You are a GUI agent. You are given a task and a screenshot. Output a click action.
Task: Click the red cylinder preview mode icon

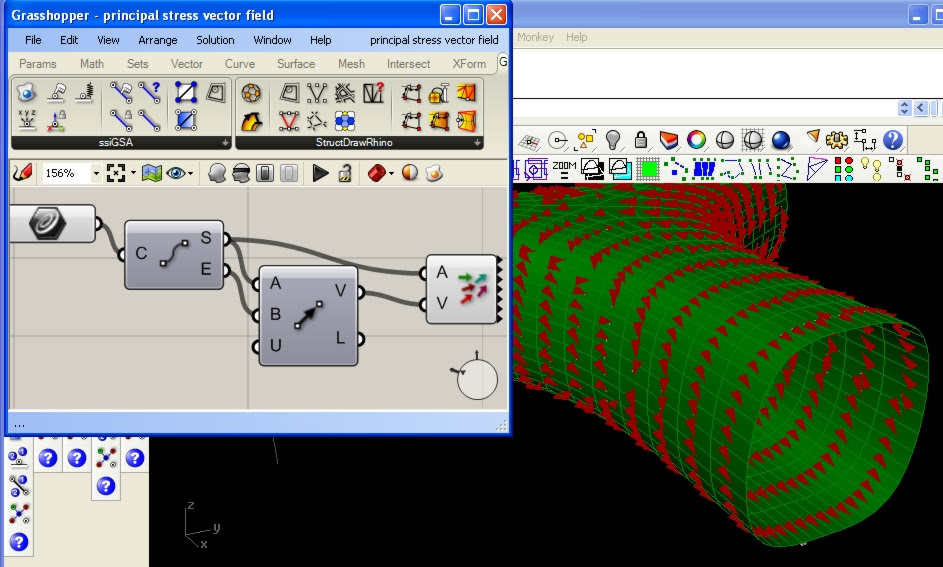click(376, 173)
